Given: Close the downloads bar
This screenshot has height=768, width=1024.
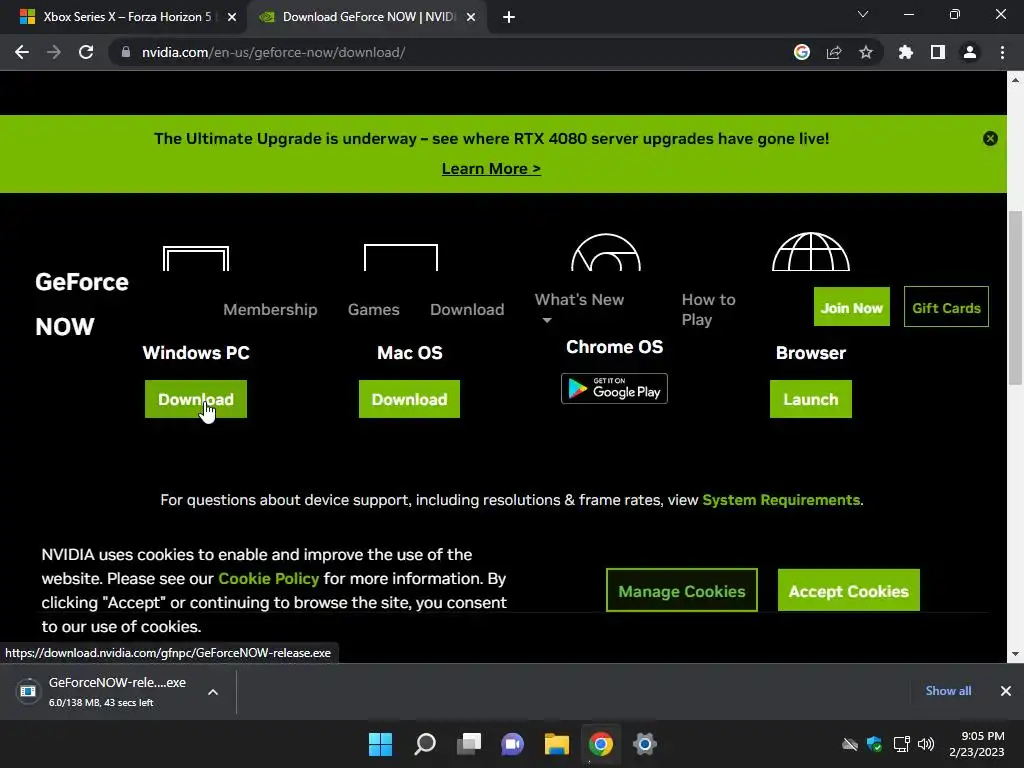Looking at the screenshot, I should click(x=1006, y=691).
